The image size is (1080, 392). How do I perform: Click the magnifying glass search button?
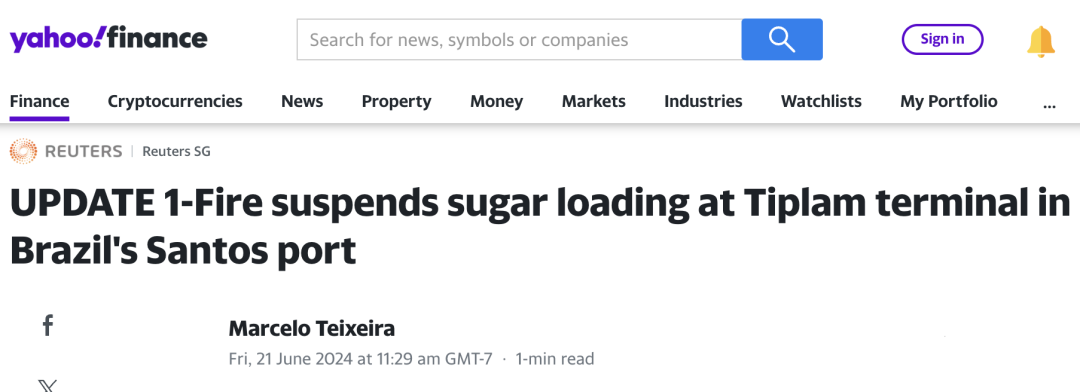(x=782, y=39)
